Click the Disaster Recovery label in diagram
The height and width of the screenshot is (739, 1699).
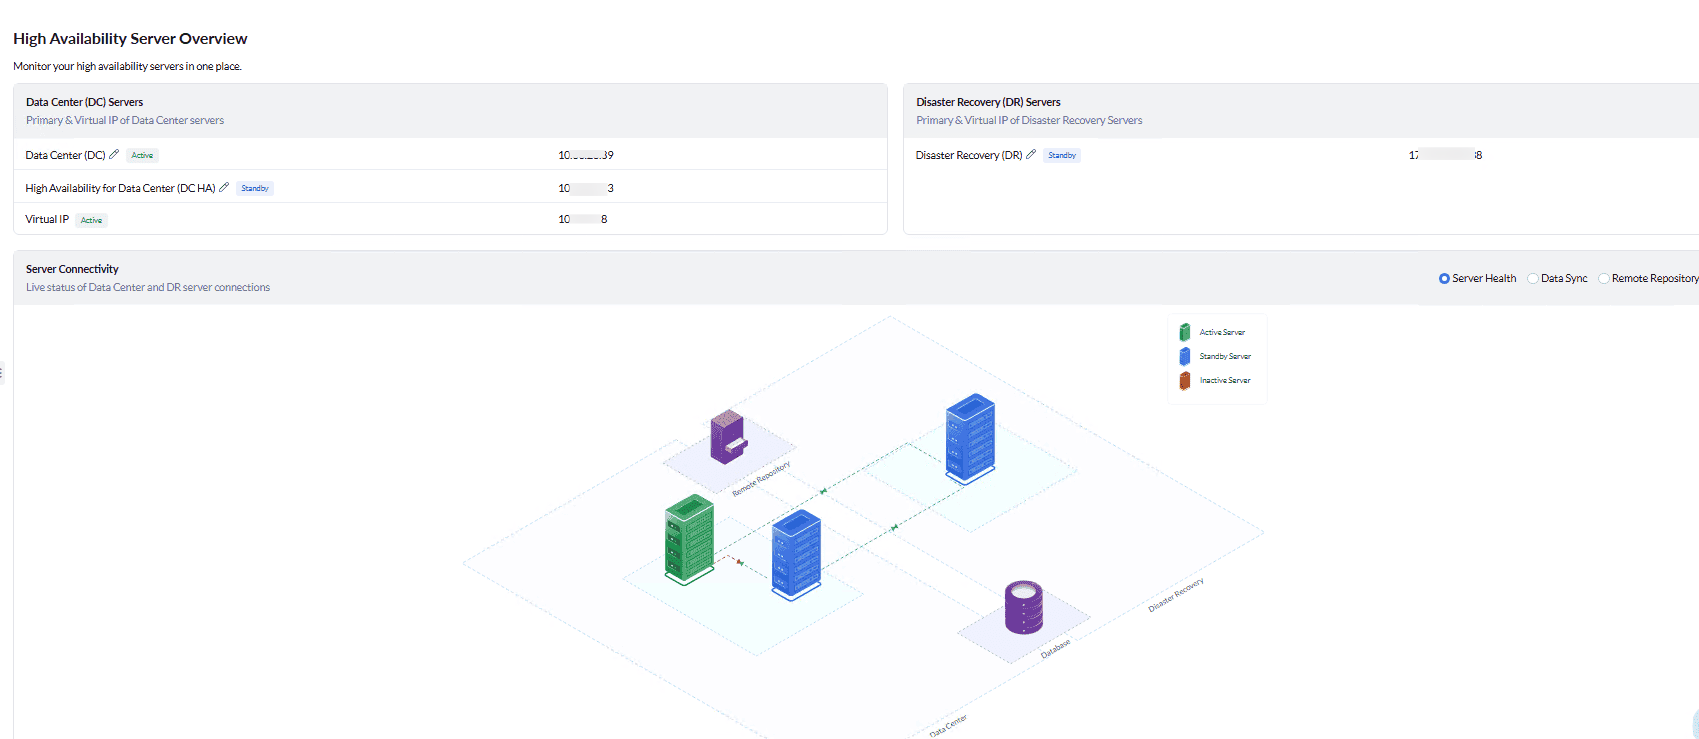pyautogui.click(x=1176, y=594)
